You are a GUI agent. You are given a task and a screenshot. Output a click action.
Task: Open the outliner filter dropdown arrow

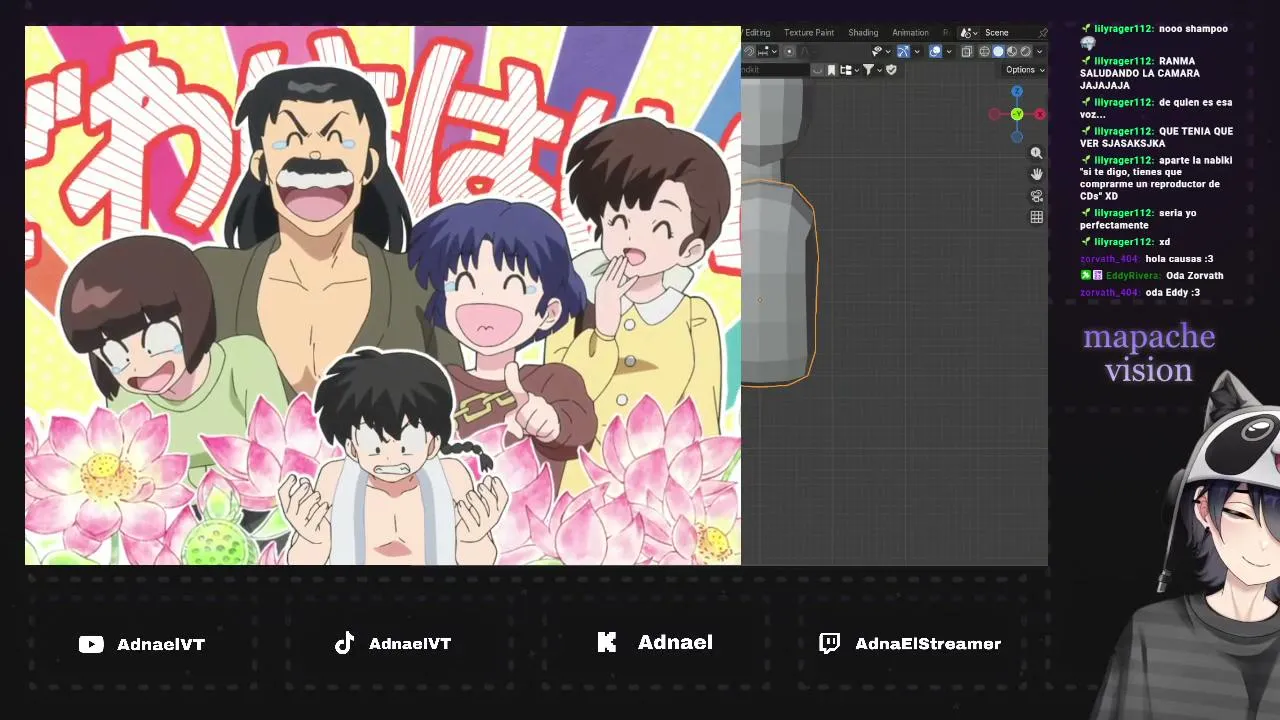tap(879, 70)
